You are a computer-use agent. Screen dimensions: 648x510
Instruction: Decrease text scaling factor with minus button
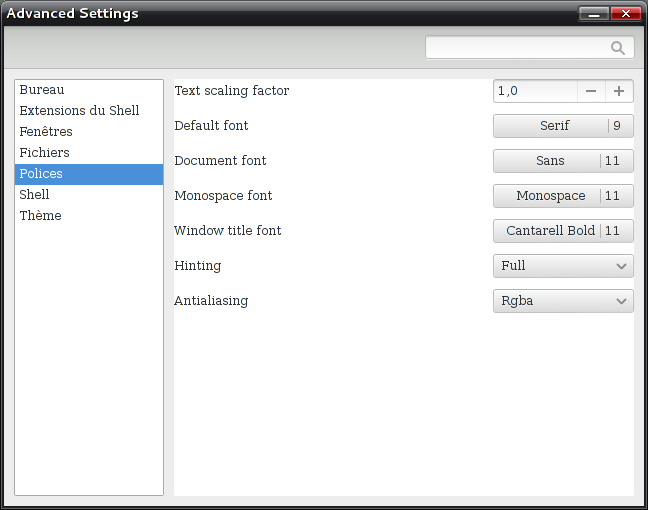pyautogui.click(x=591, y=91)
